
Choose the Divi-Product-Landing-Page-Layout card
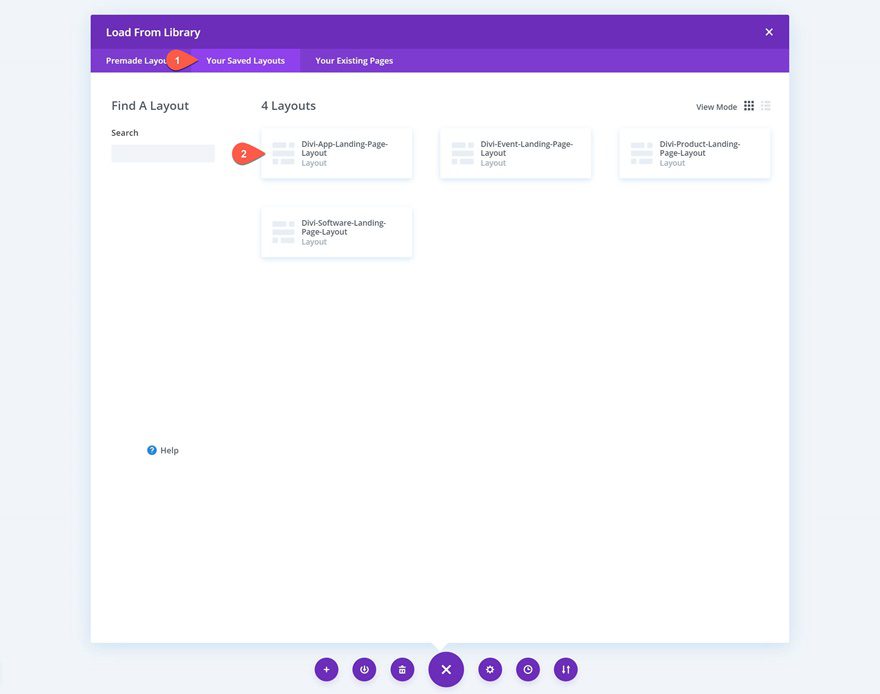tap(695, 153)
